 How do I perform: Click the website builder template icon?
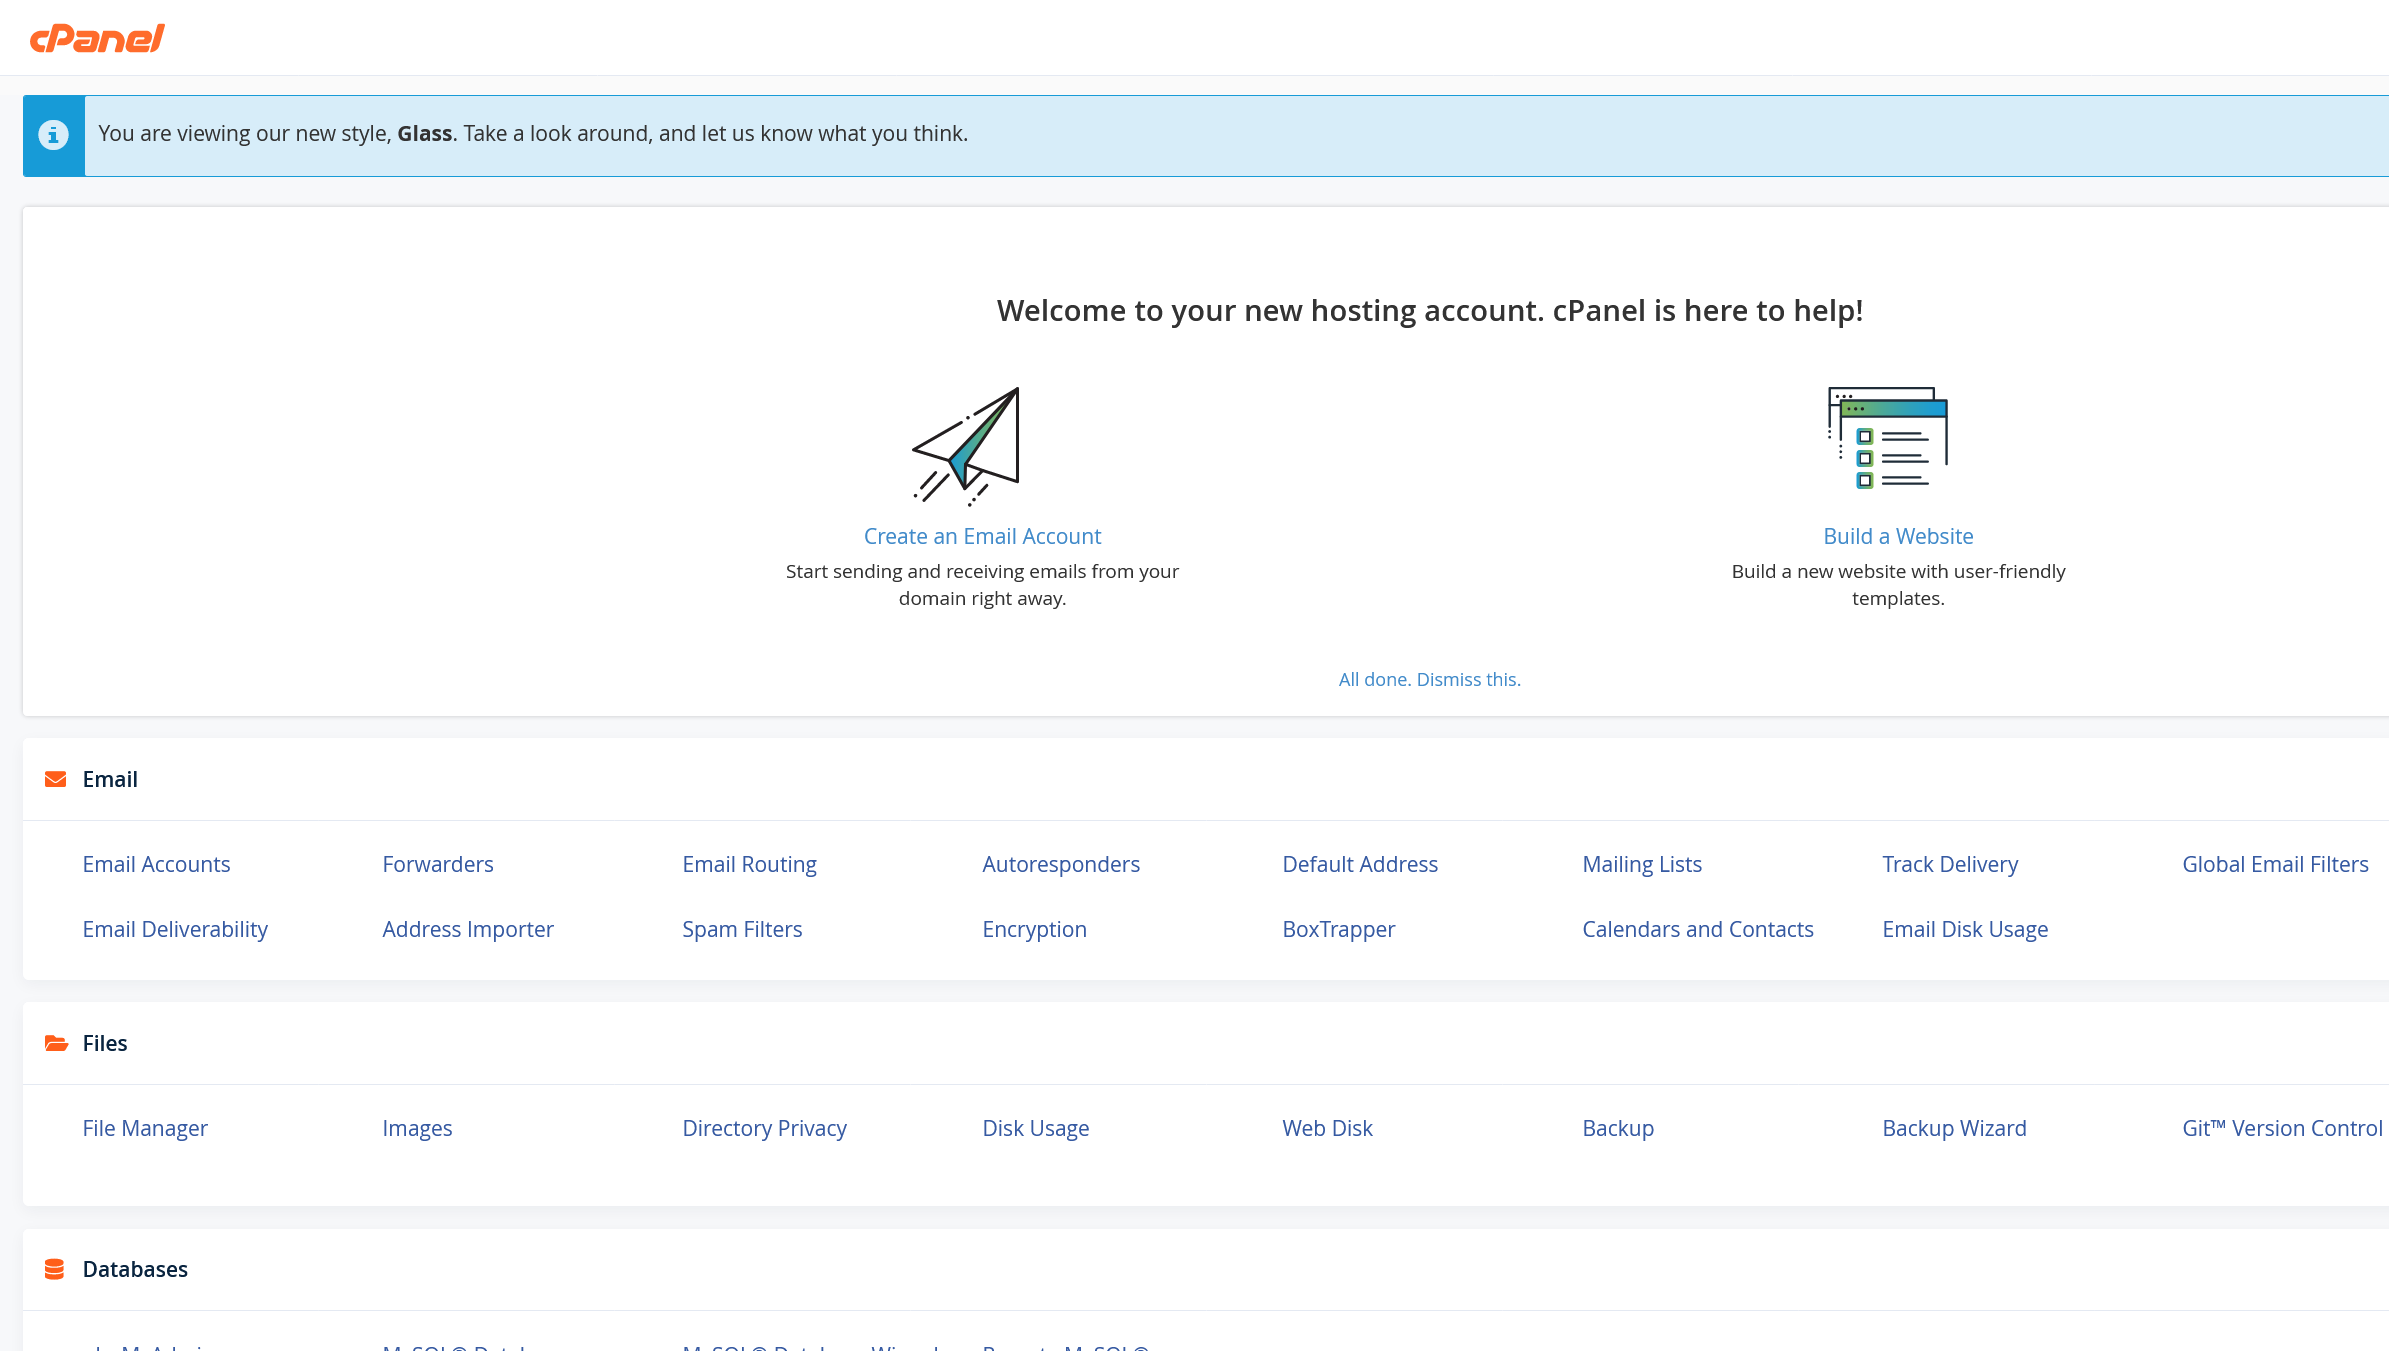1888,438
